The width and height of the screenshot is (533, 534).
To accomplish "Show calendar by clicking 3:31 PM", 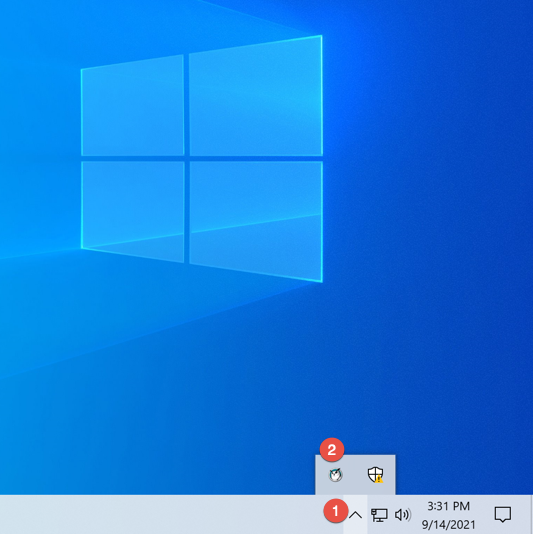I will click(x=449, y=506).
